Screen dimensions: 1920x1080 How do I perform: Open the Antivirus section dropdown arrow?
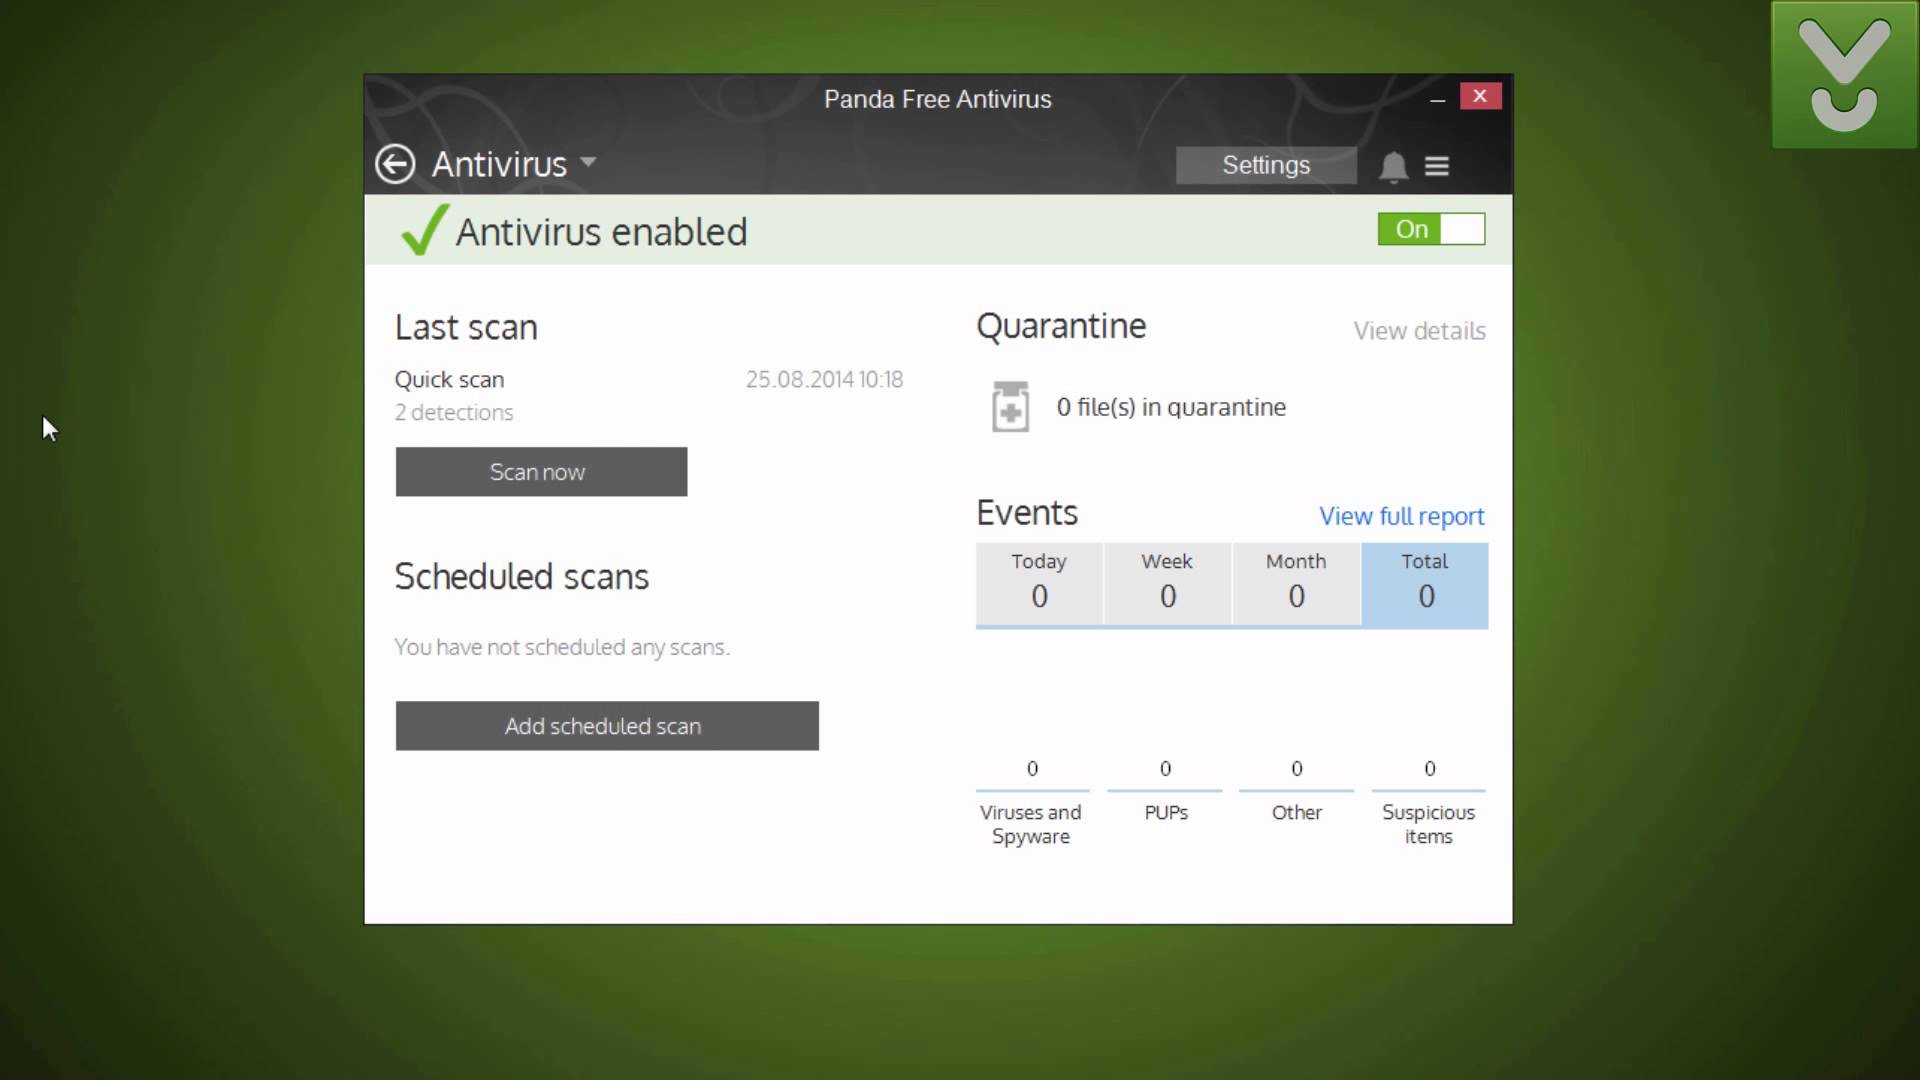[x=588, y=161]
